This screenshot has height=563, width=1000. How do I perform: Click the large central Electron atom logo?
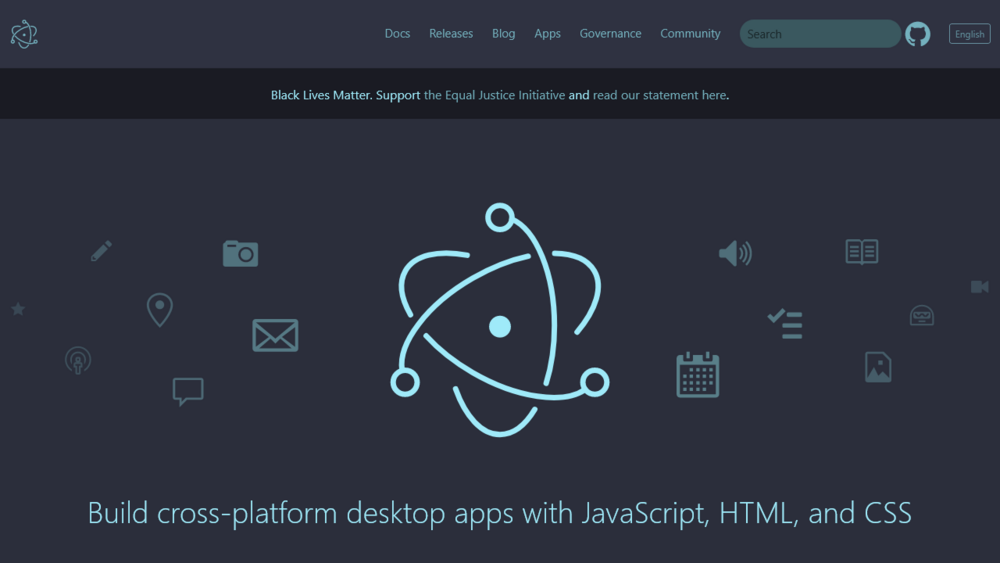pyautogui.click(x=500, y=320)
